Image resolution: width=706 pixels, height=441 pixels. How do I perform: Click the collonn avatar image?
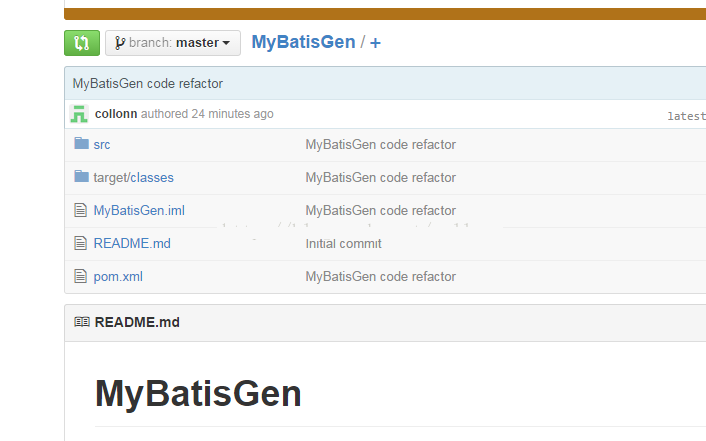click(x=79, y=114)
